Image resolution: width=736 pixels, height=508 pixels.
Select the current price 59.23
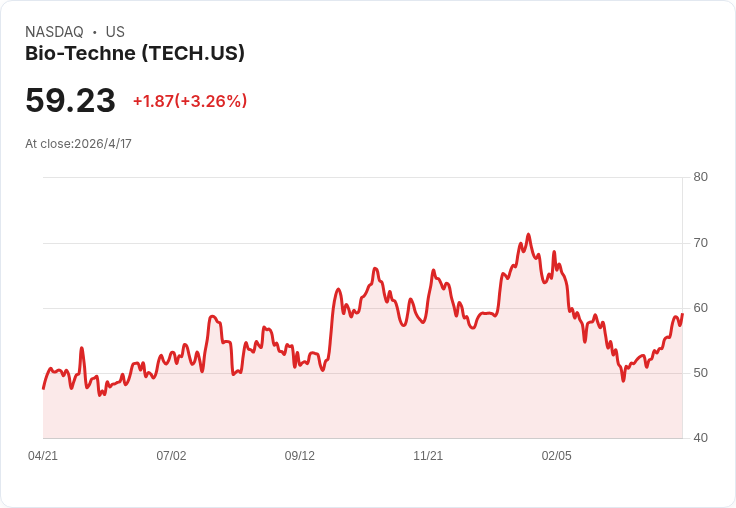70,101
